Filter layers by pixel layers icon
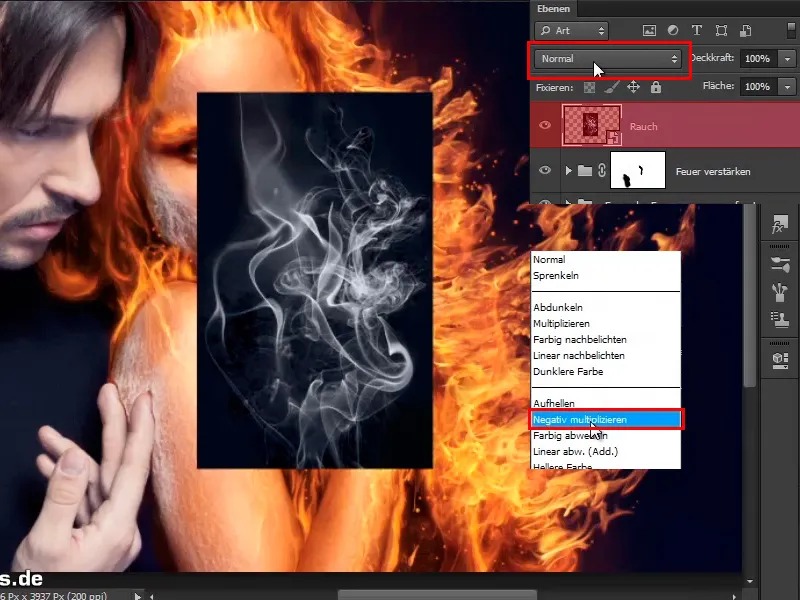This screenshot has width=800, height=600. point(649,31)
